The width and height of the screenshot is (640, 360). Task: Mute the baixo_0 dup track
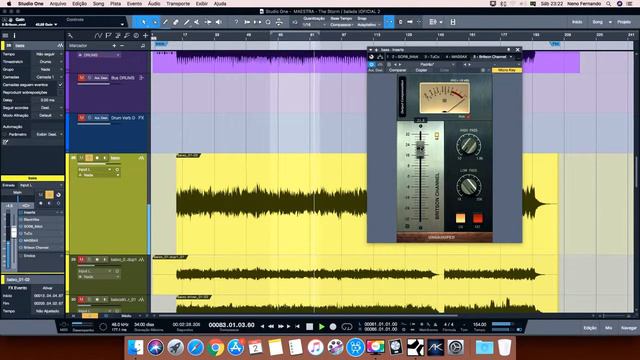[x=81, y=260]
